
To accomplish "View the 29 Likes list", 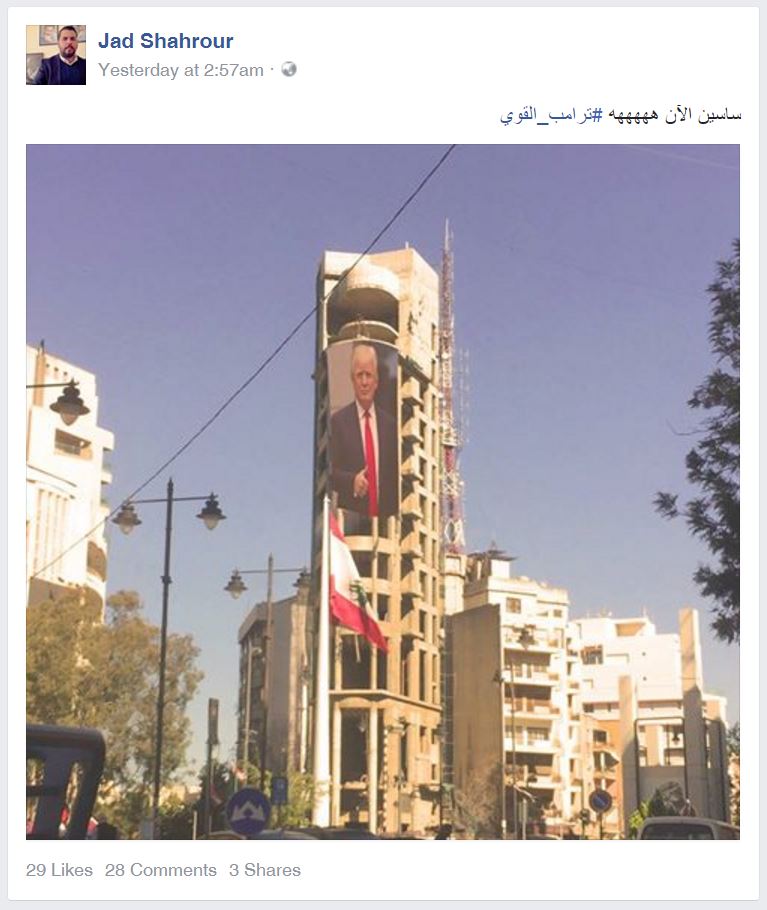I will point(59,870).
